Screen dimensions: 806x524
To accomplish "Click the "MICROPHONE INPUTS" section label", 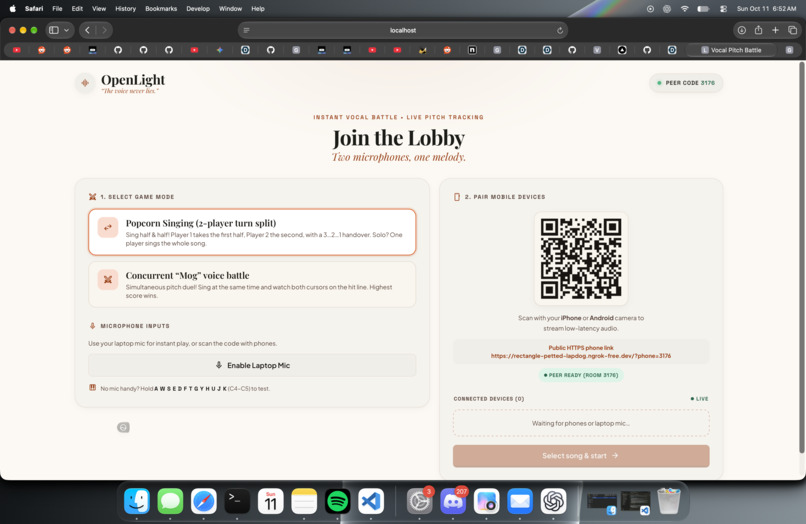I will click(135, 326).
